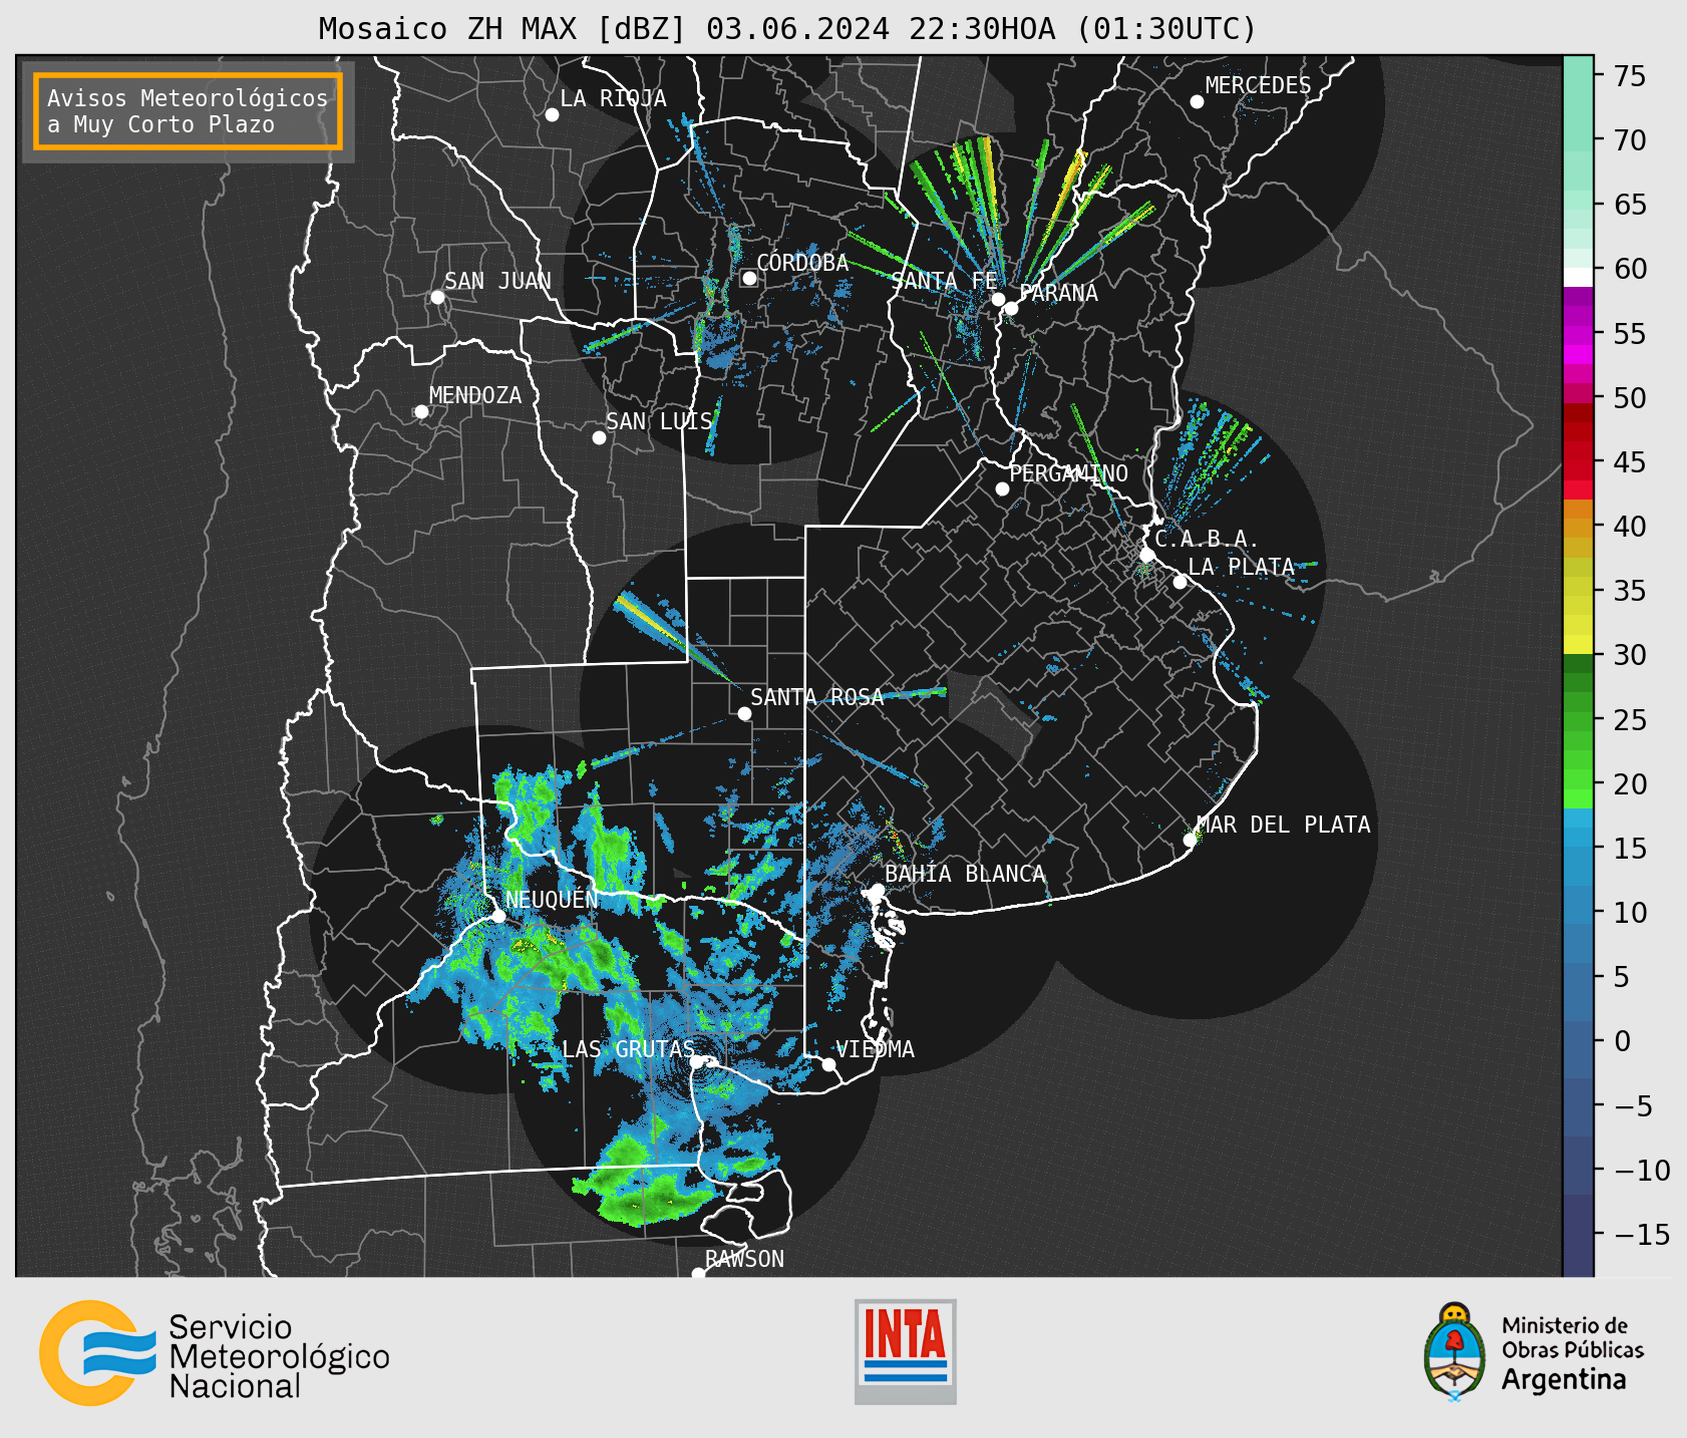Click the San Luis city marker dot
This screenshot has height=1438, width=1687.
pyautogui.click(x=599, y=438)
